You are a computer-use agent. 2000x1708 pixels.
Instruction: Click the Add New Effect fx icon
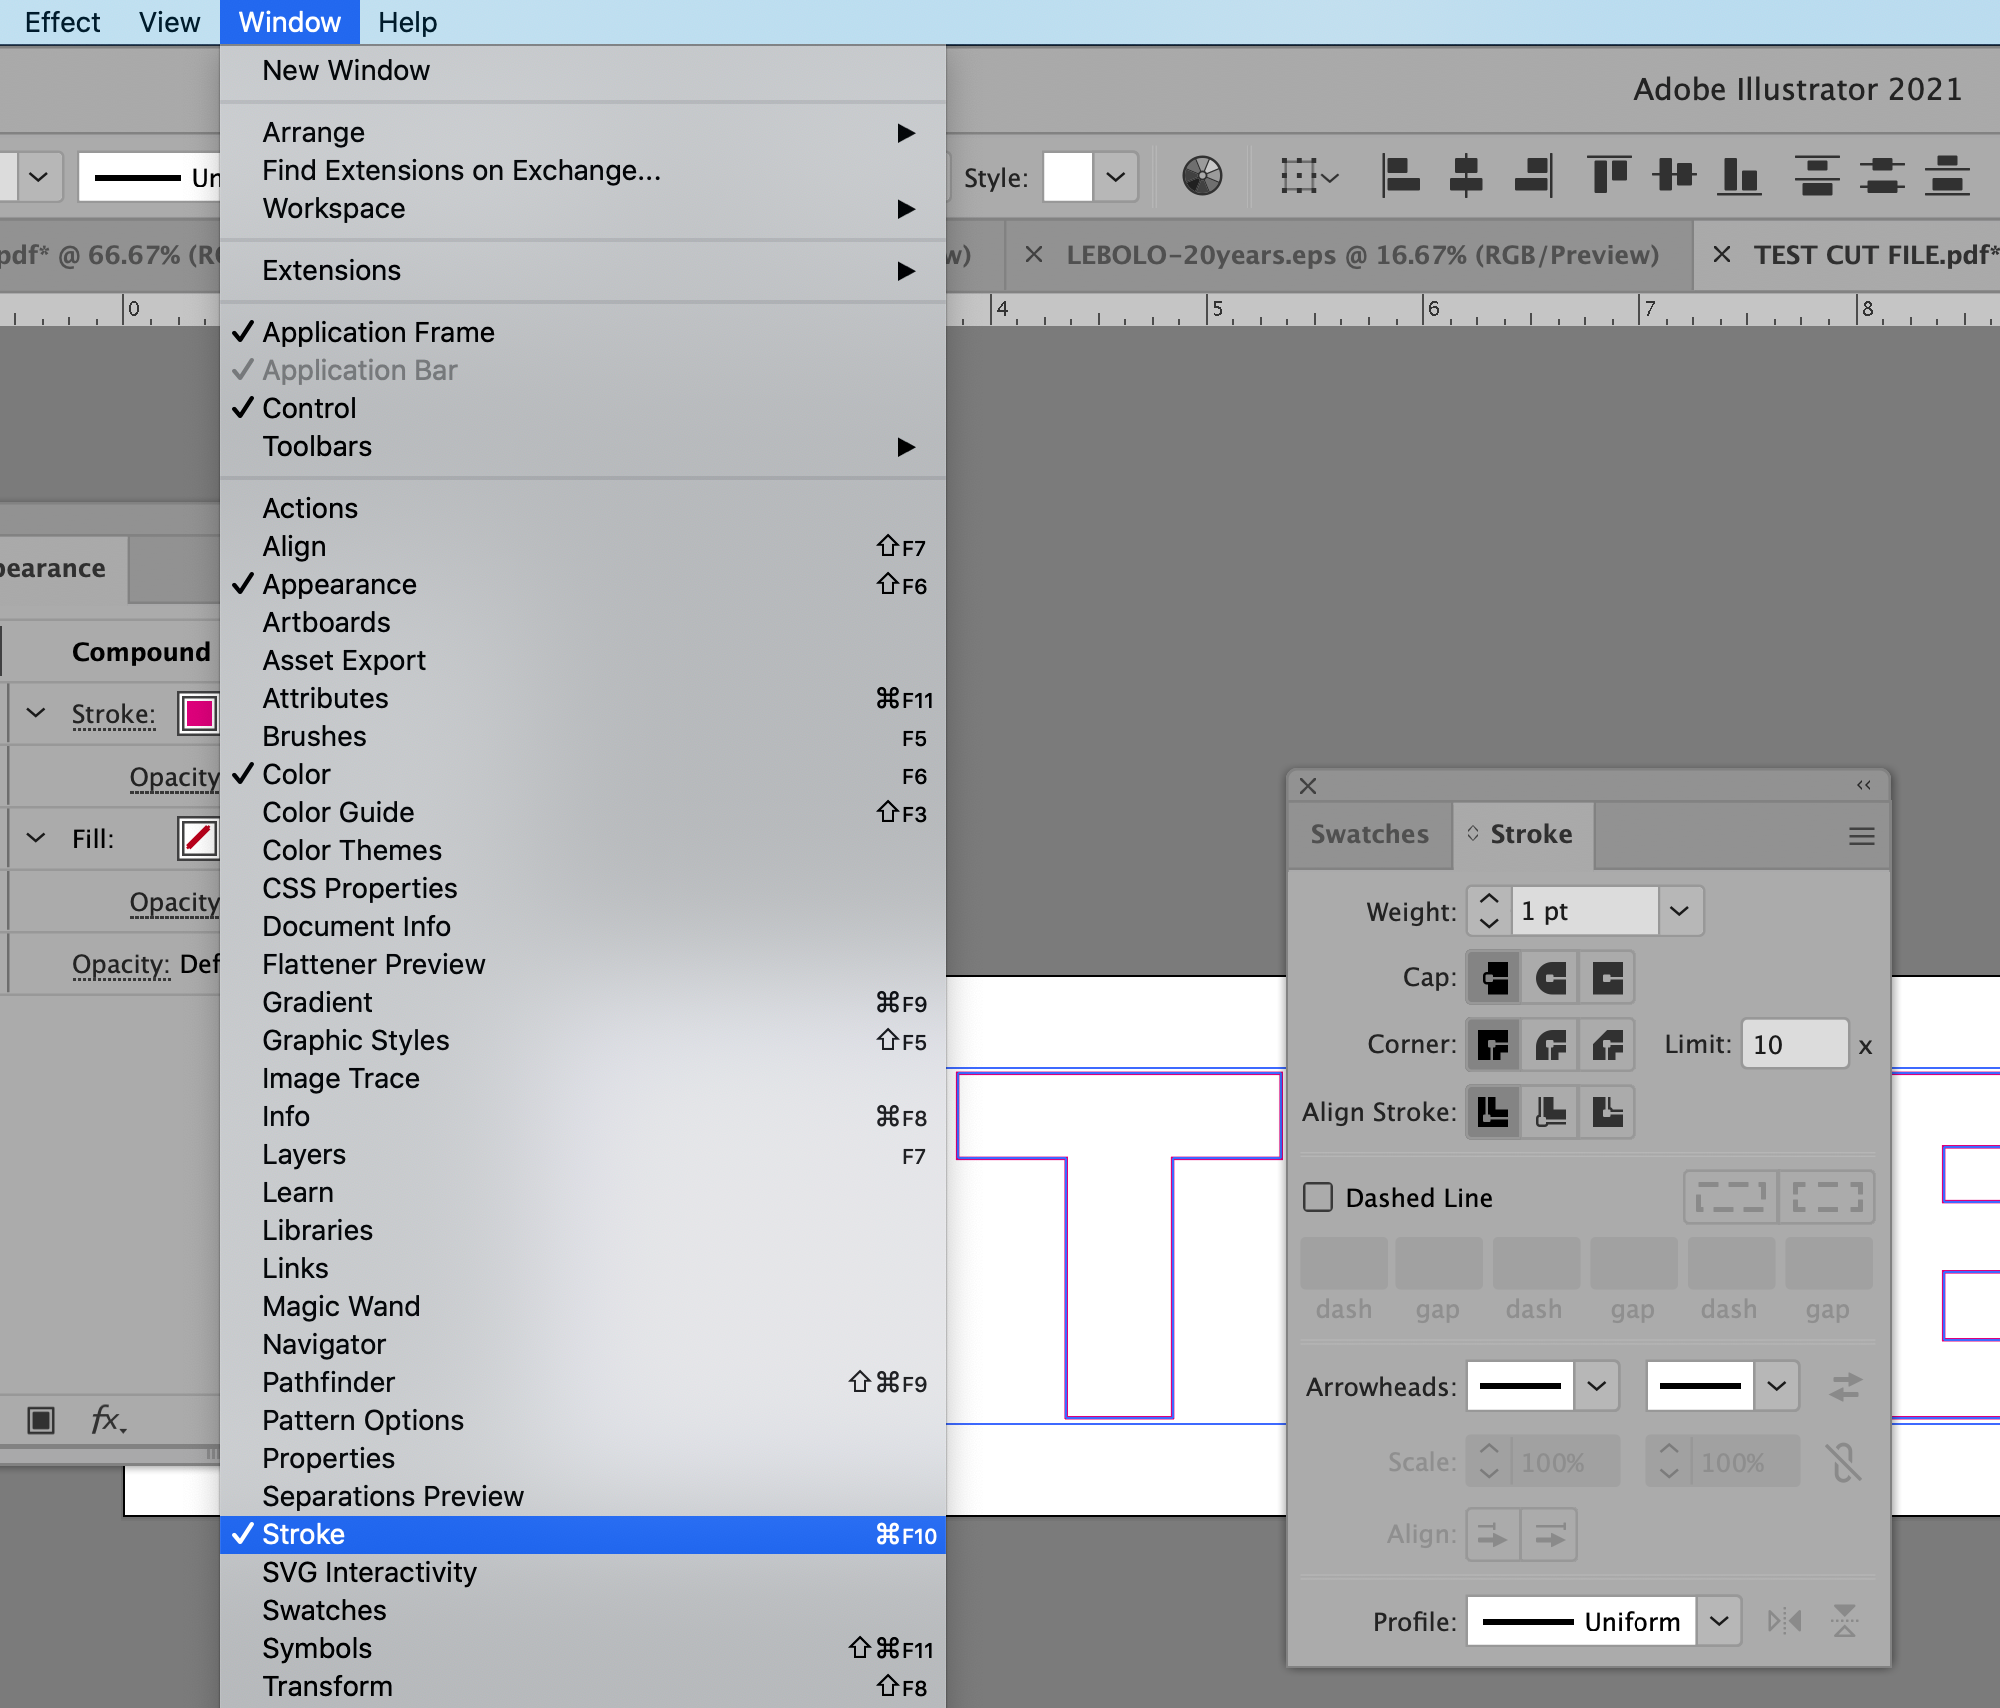tap(107, 1419)
